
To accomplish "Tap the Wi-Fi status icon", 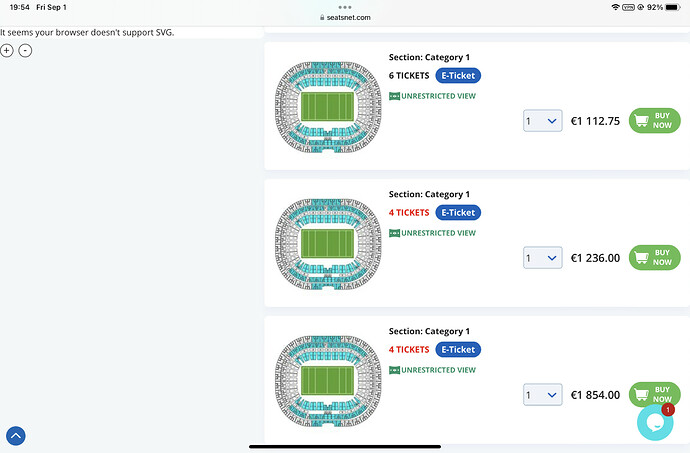I will (x=615, y=7).
